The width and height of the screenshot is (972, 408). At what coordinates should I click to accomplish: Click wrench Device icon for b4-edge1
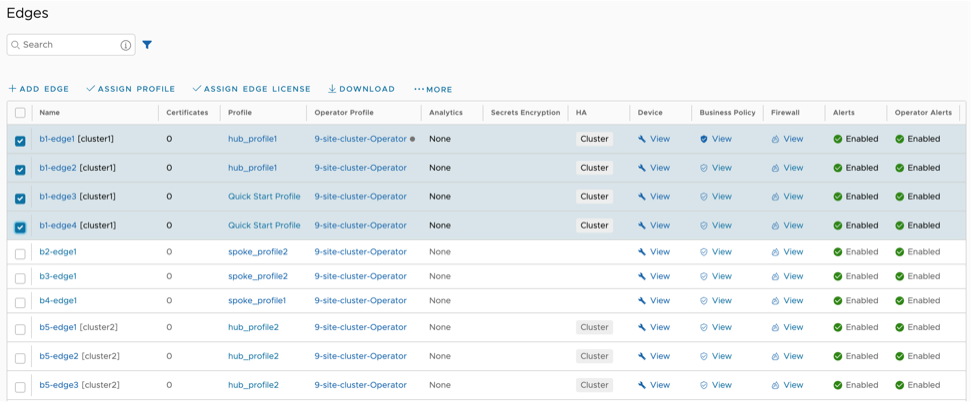tap(642, 301)
